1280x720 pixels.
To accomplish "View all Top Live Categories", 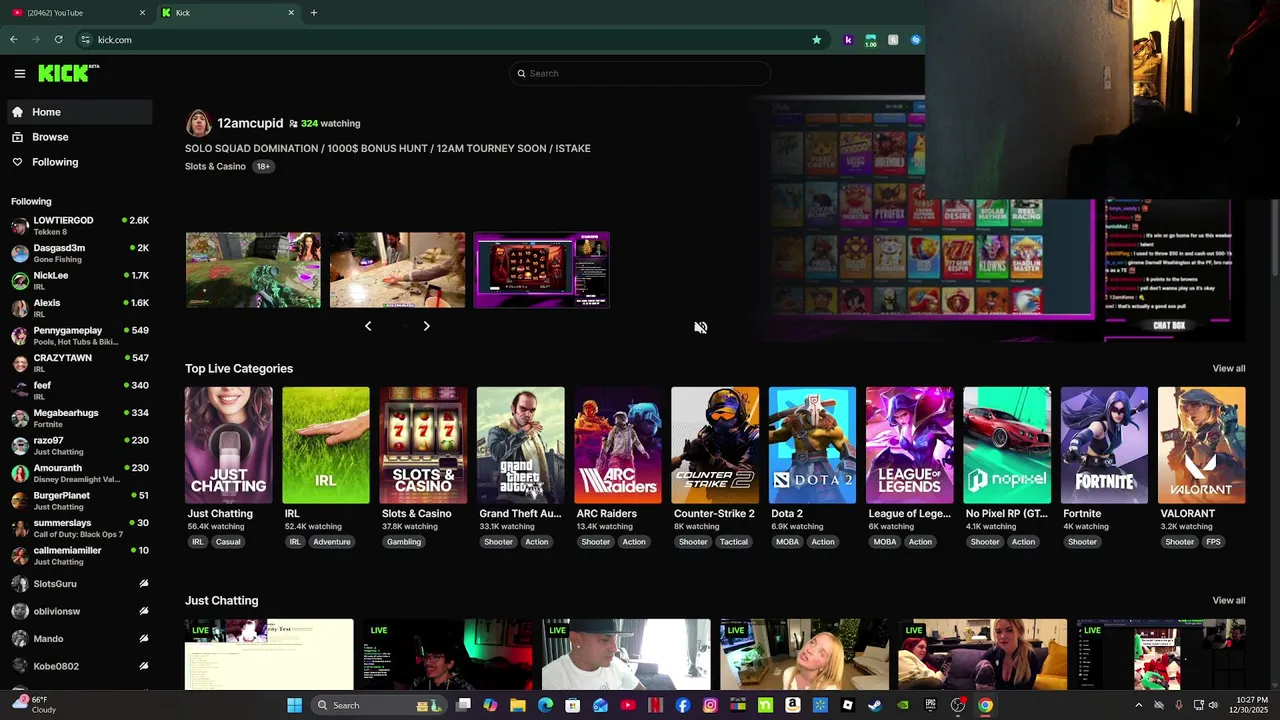I will pos(1229,369).
